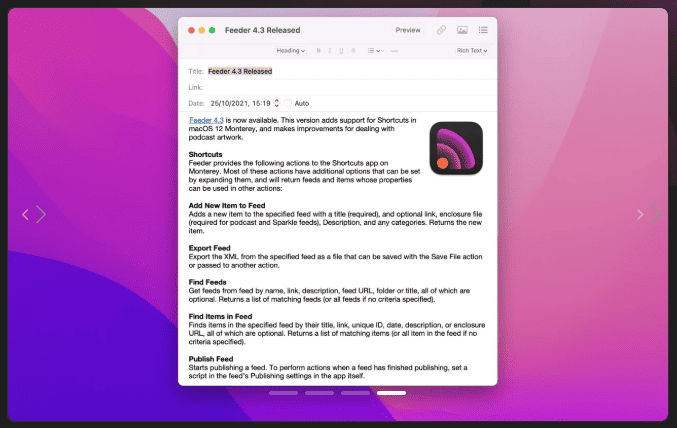The image size is (677, 428).
Task: Click the Link: label
Action: coord(196,87)
